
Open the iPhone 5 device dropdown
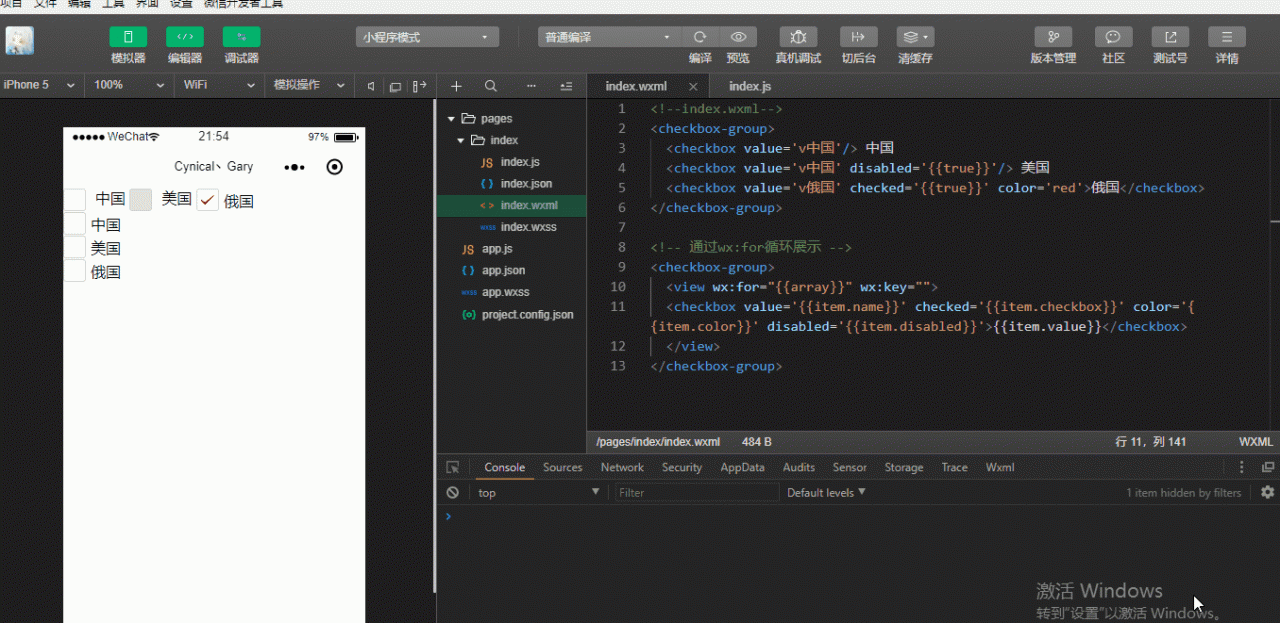[40, 85]
